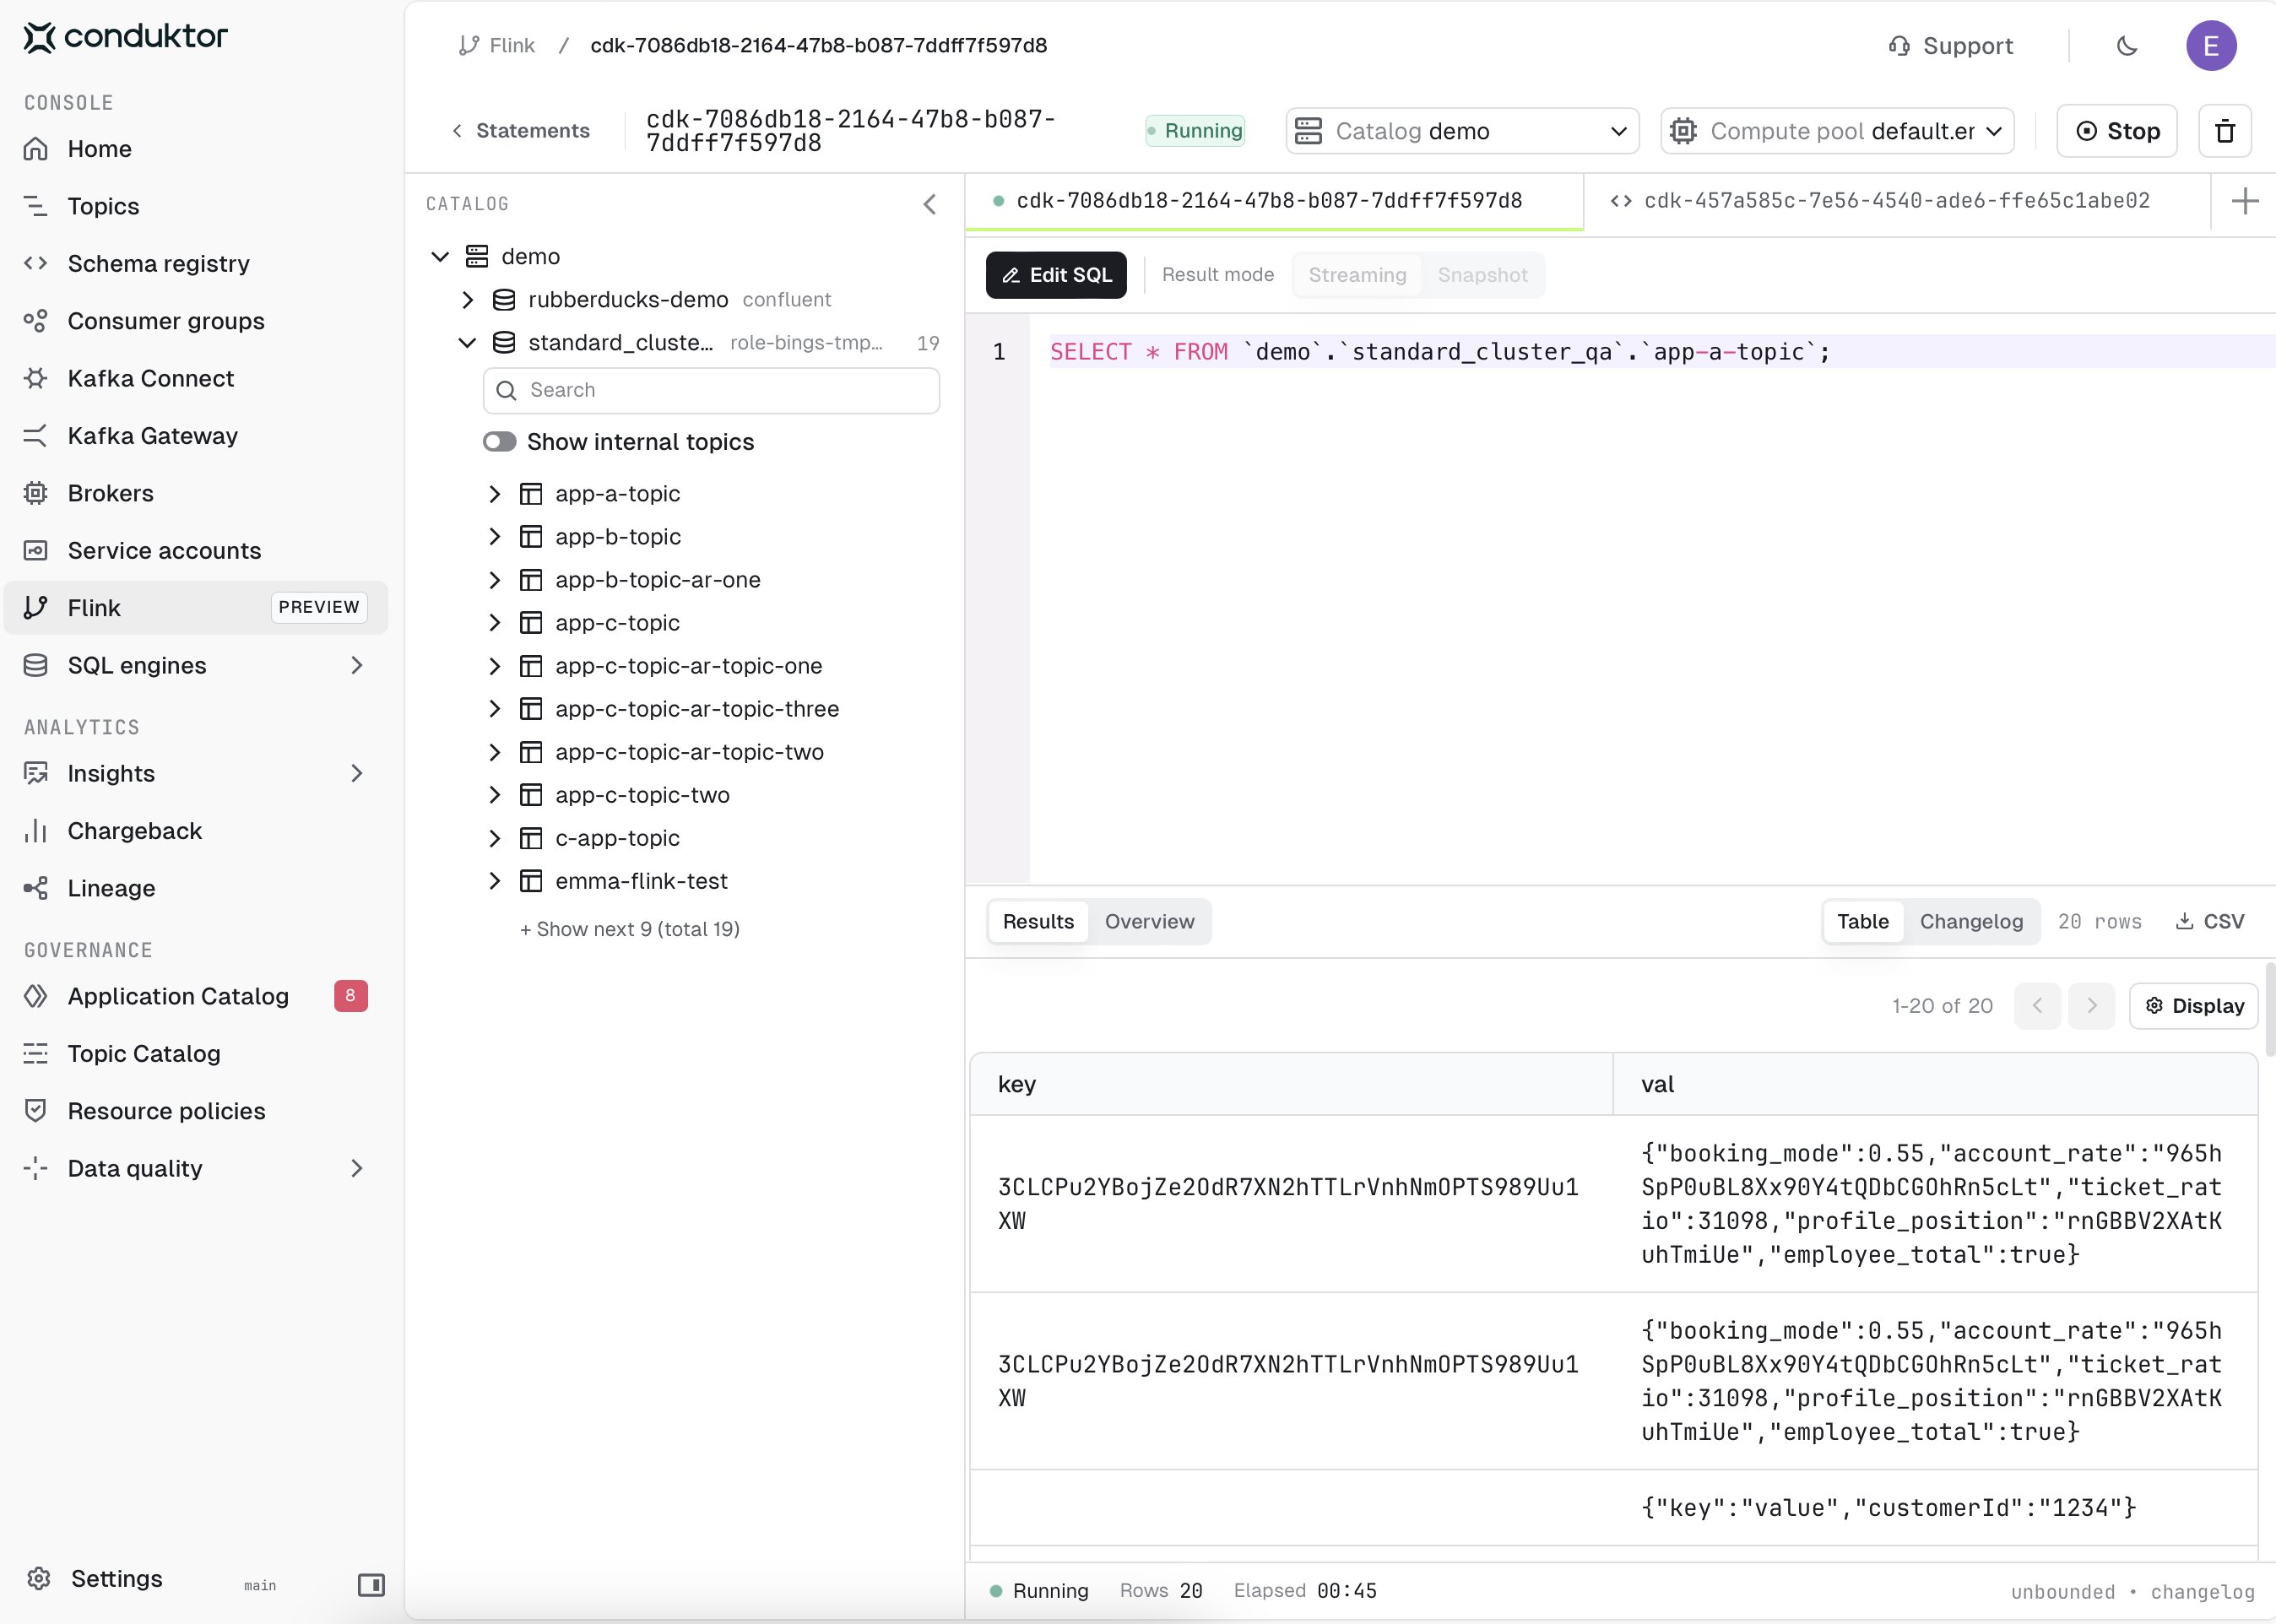Open the Brokers icon
2276x1624 pixels.
[36, 494]
